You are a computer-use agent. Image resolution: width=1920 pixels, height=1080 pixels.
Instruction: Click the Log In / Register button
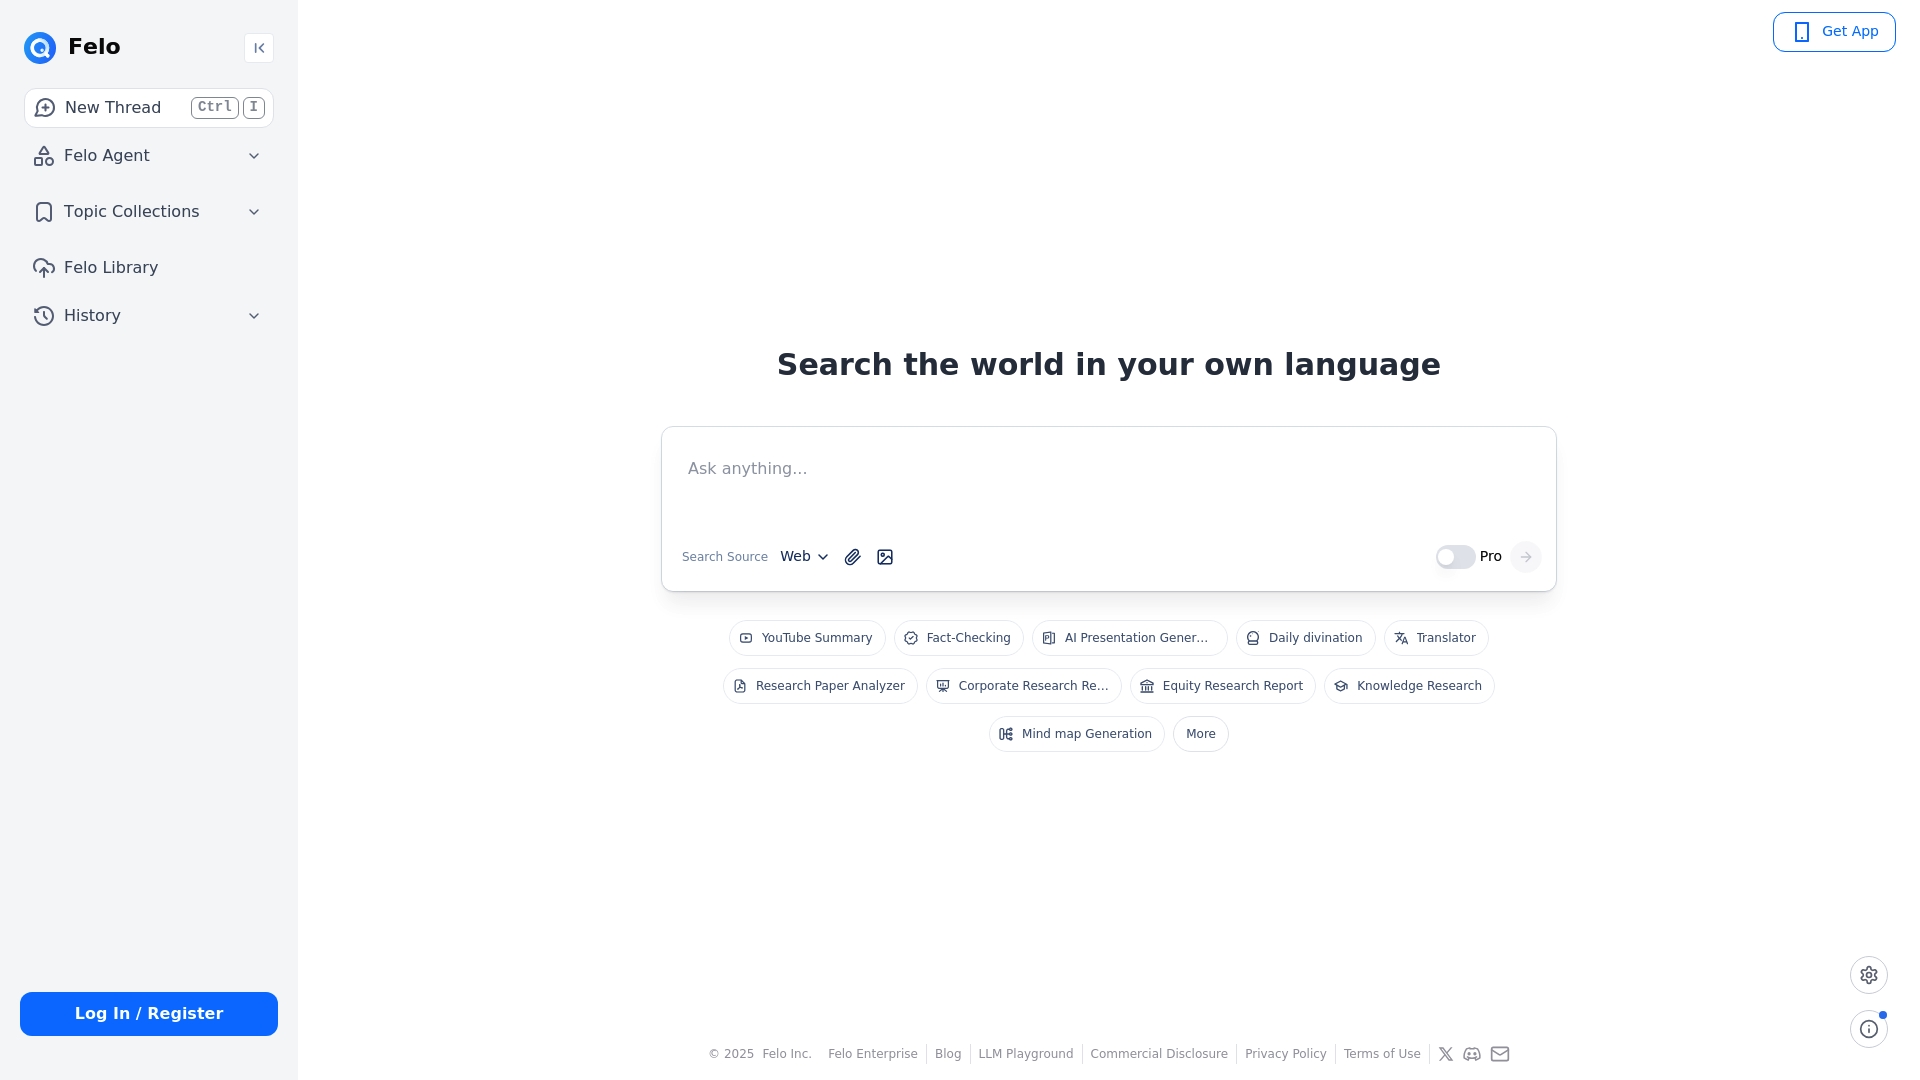click(149, 1014)
